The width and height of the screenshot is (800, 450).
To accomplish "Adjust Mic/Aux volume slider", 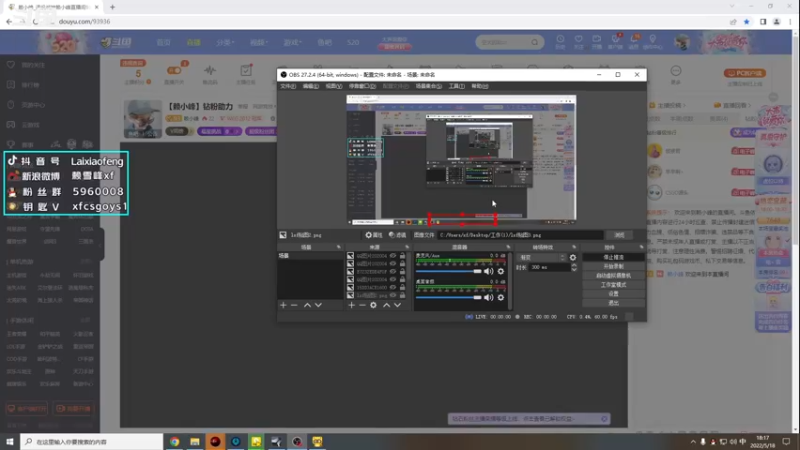I will [x=448, y=271].
